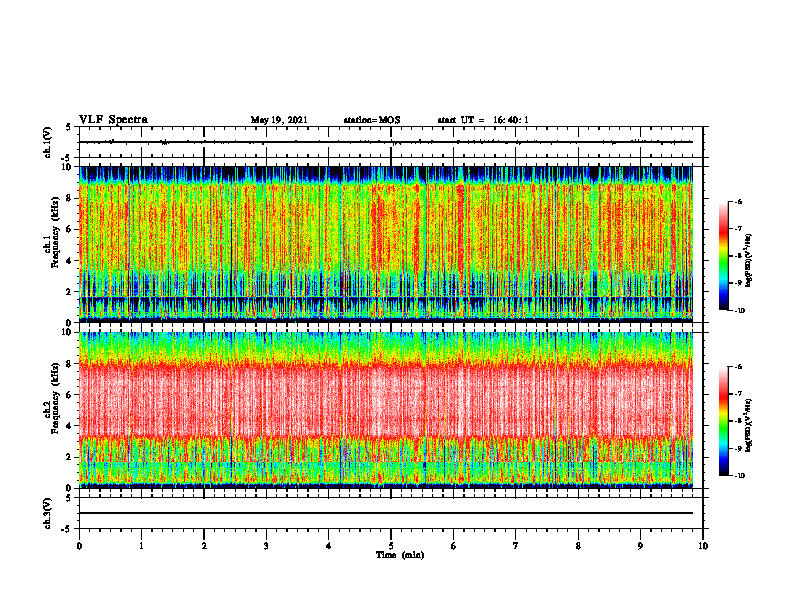Click the time axis tick label "5"

[x=391, y=546]
